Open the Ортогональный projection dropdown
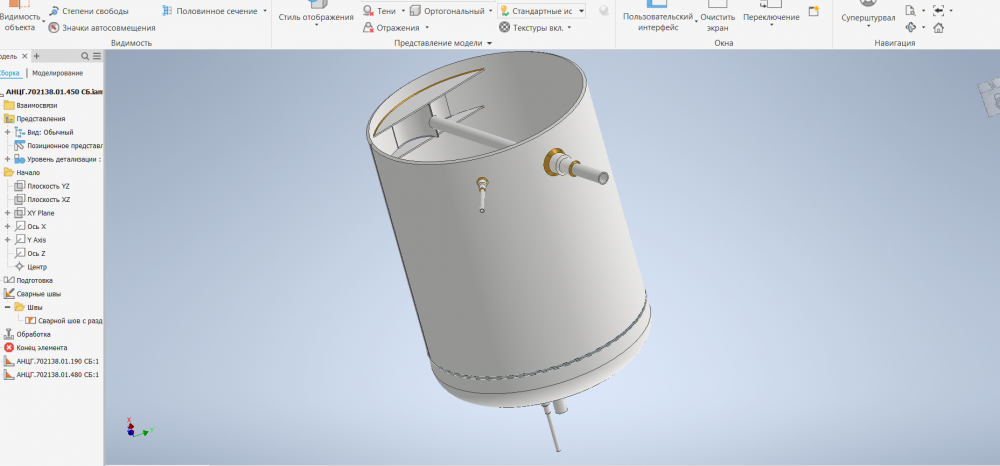 pos(492,11)
